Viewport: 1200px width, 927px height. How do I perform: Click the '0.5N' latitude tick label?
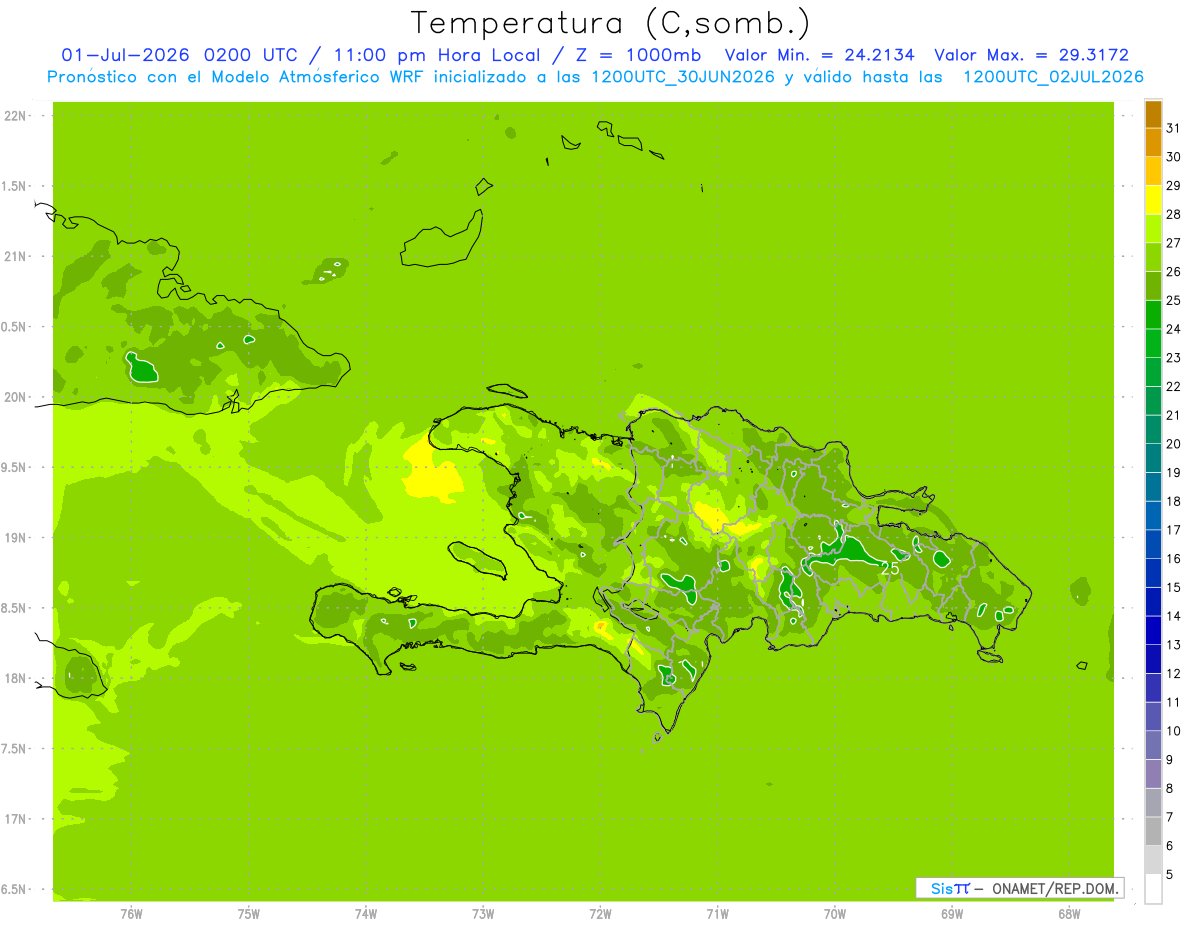(15, 327)
